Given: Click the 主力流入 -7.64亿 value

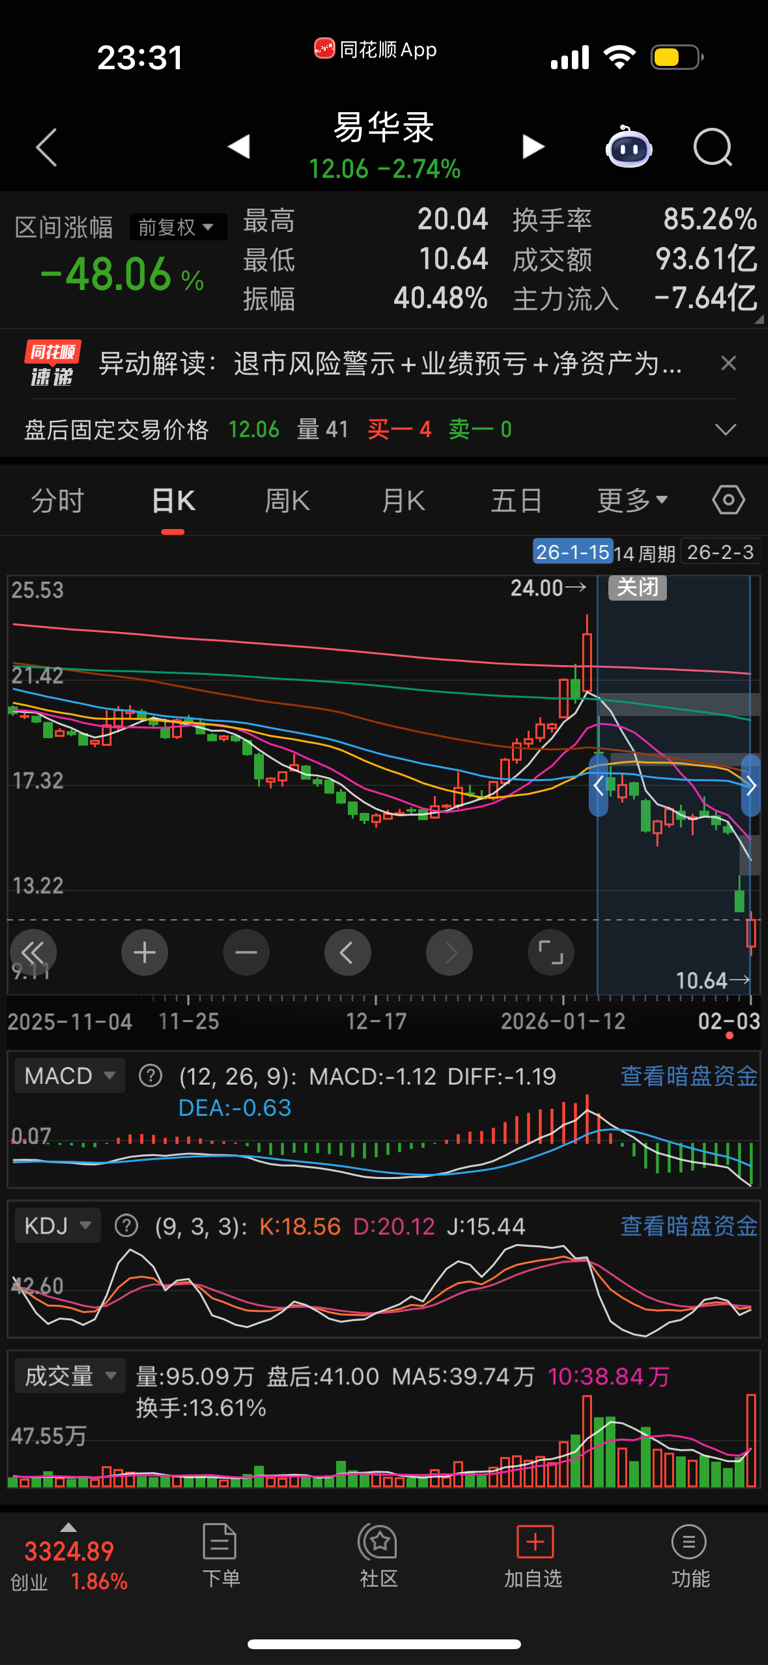Looking at the screenshot, I should (x=705, y=298).
